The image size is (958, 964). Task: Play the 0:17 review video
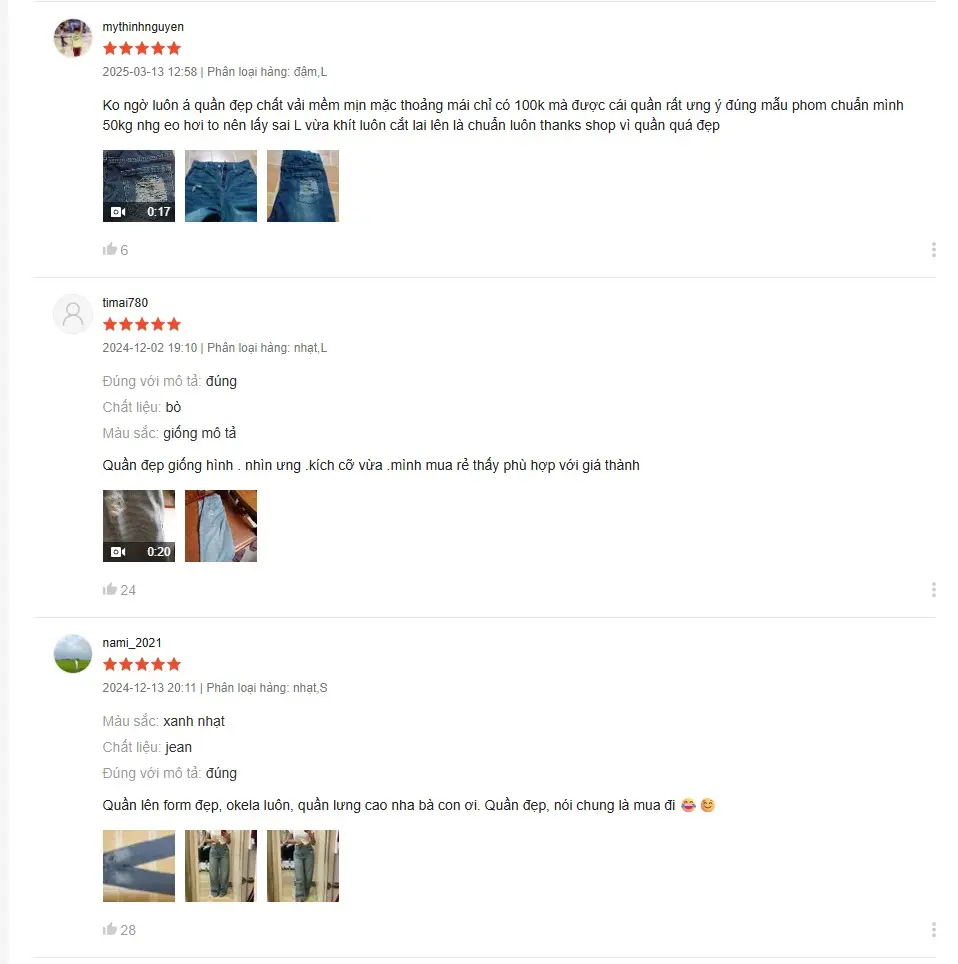tap(138, 186)
